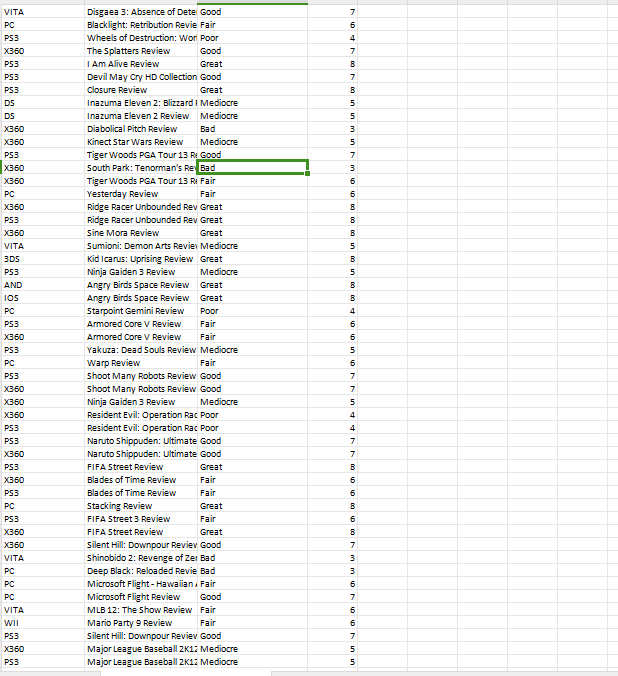This screenshot has width=618, height=676.
Task: Click the Mario Party 9 Review cell
Action: (141, 623)
